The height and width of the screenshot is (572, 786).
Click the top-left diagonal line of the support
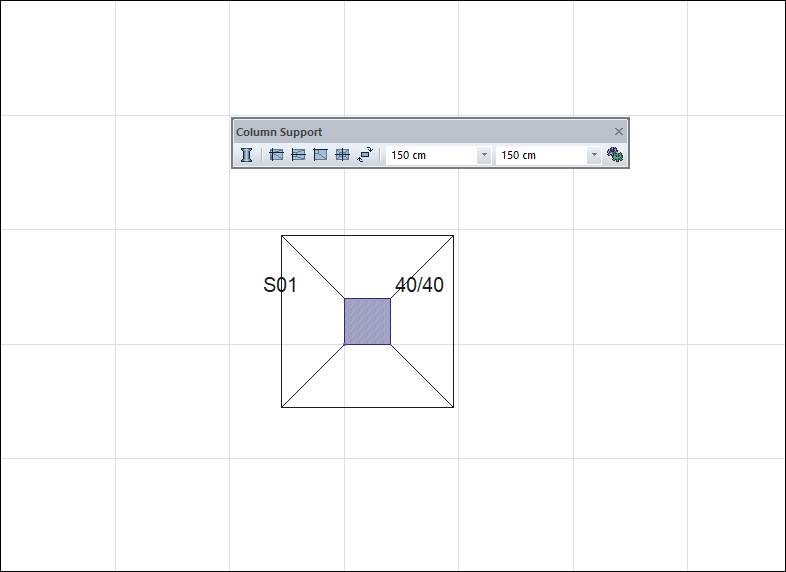pos(312,266)
